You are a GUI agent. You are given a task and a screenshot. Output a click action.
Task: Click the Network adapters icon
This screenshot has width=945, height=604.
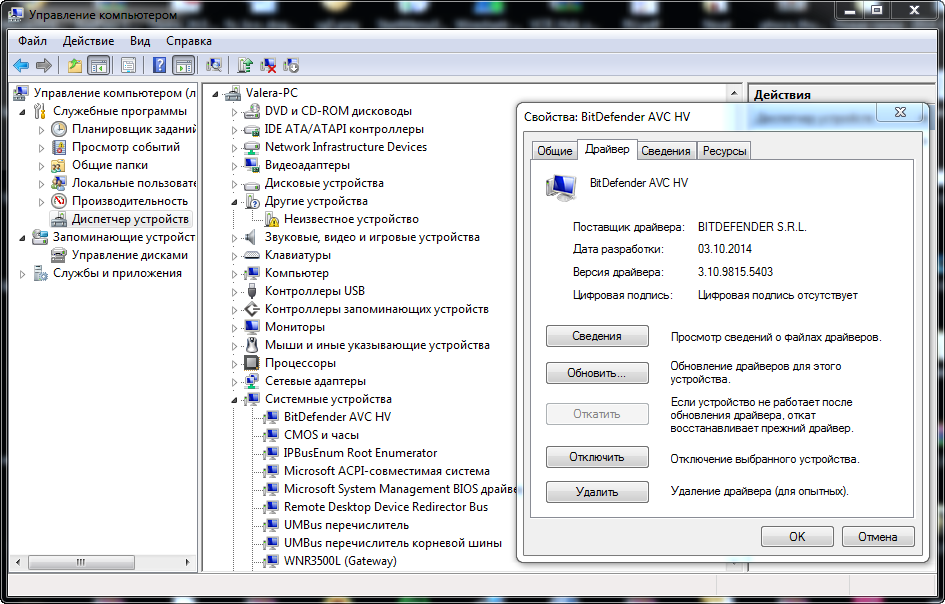point(251,381)
